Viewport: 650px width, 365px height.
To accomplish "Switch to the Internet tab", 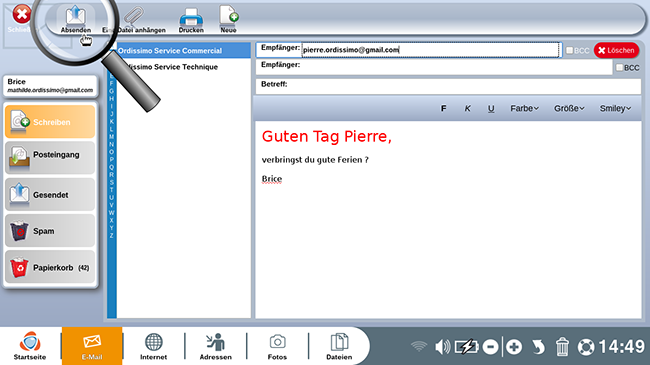I will 153,346.
